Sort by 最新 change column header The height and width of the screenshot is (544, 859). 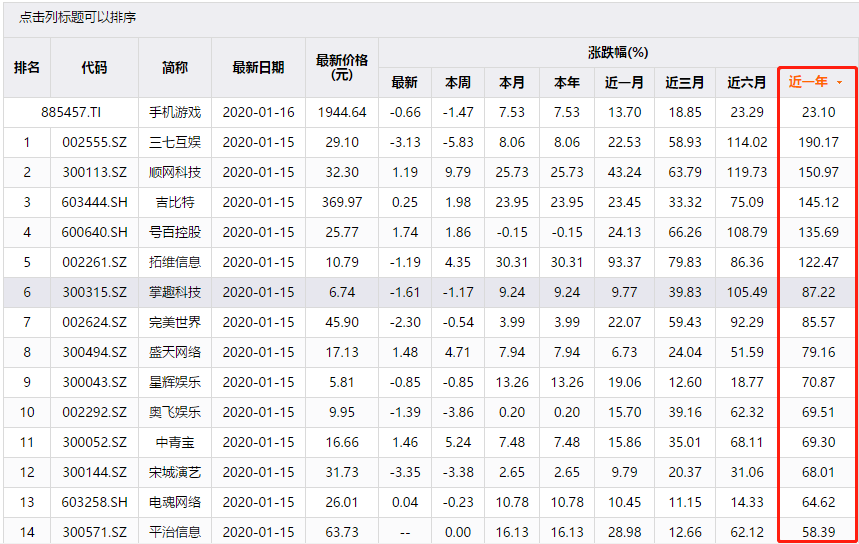coord(405,83)
